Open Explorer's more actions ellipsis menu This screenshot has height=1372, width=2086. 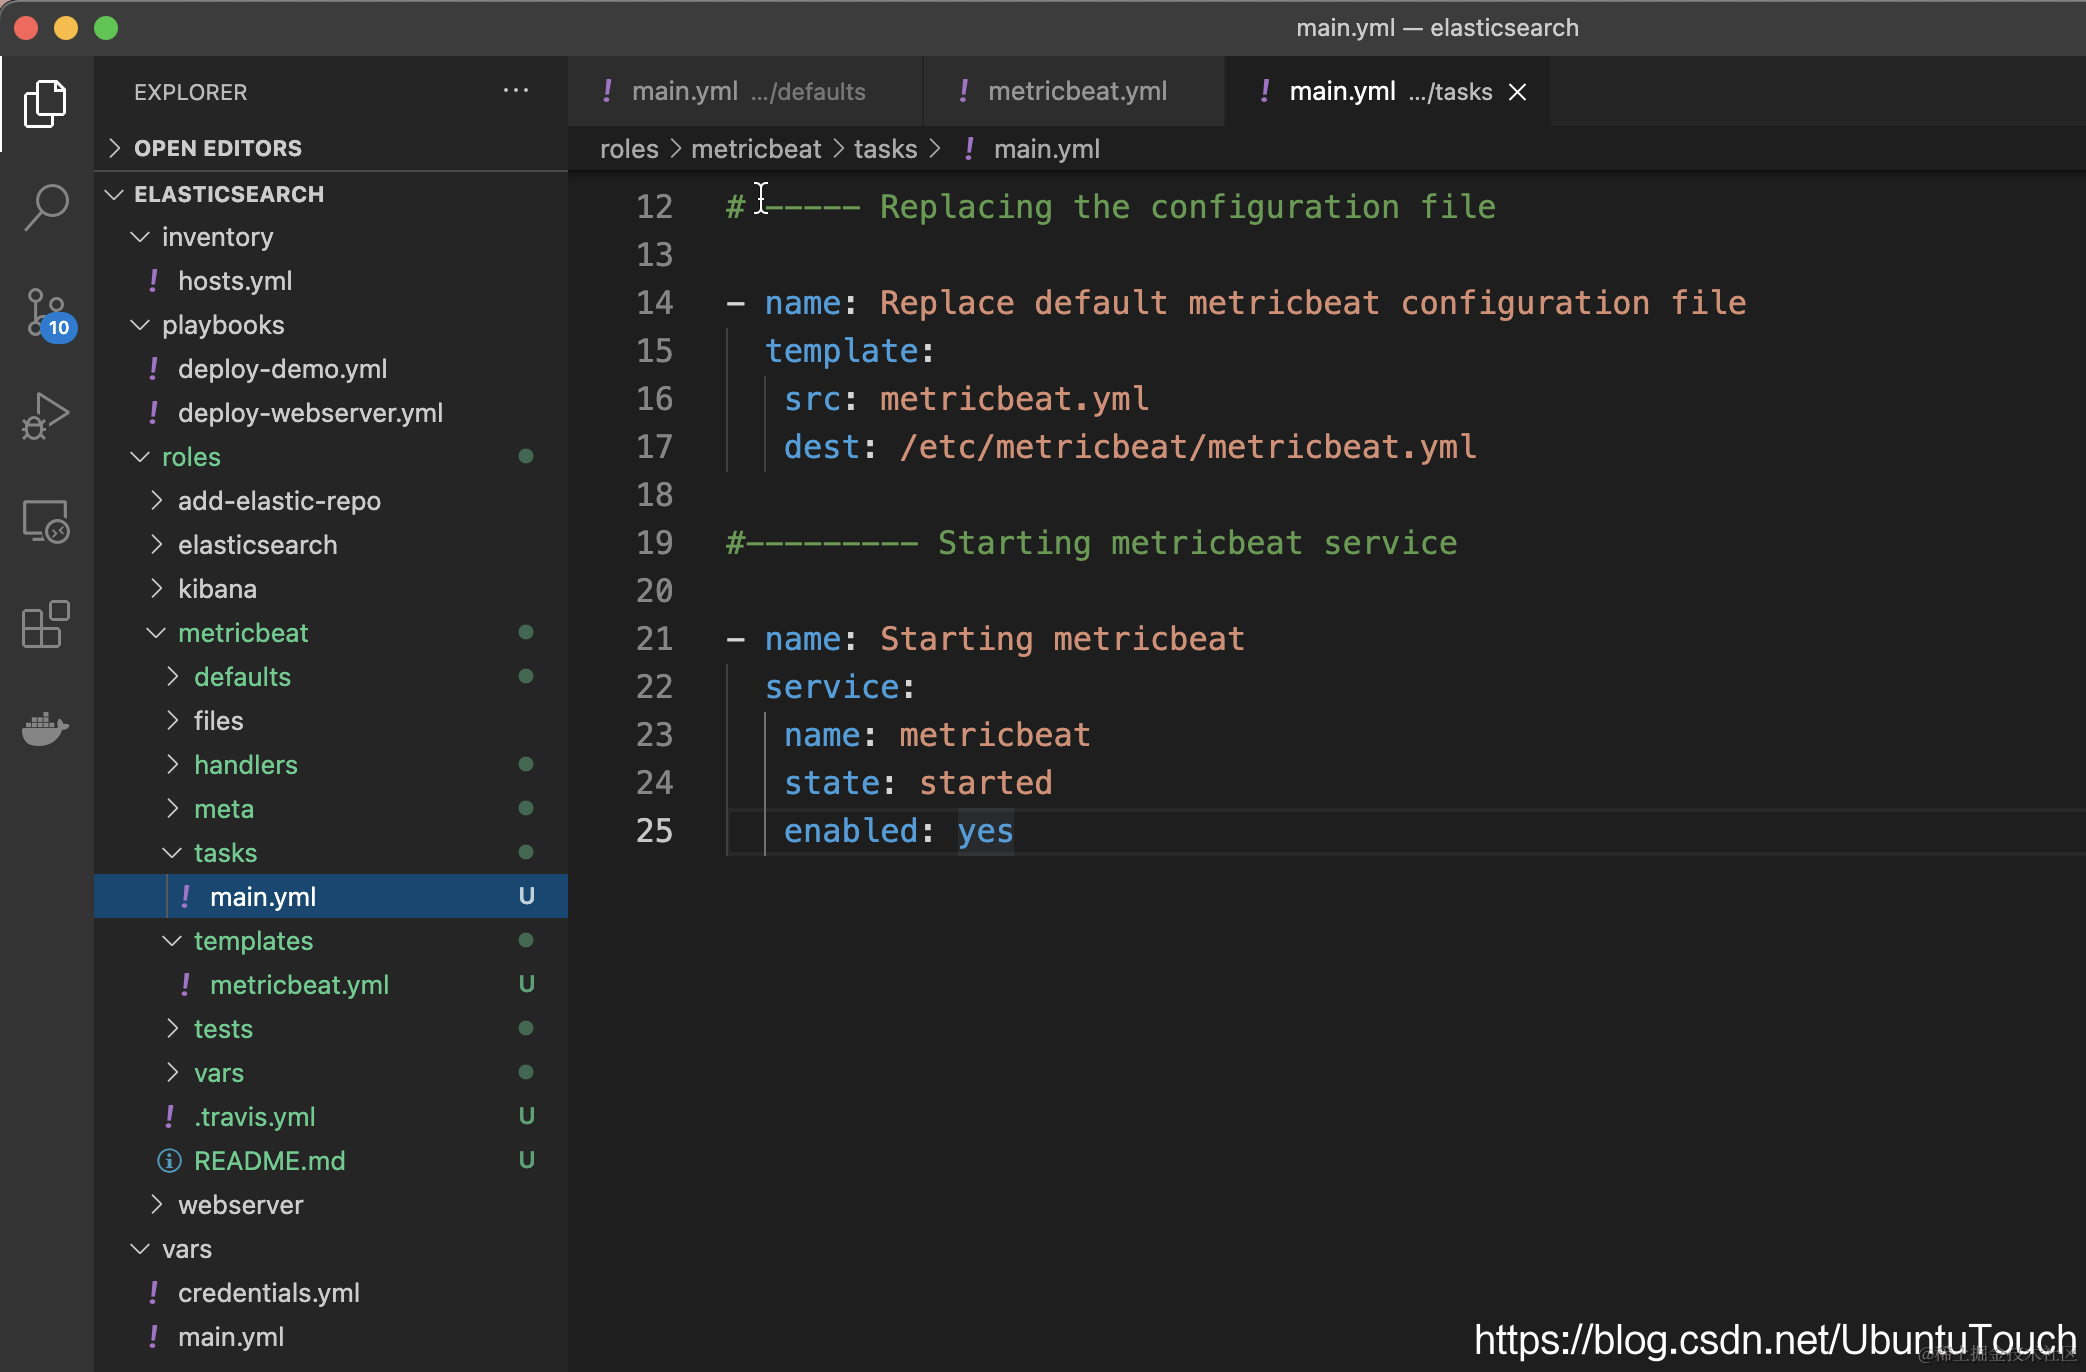pyautogui.click(x=516, y=91)
